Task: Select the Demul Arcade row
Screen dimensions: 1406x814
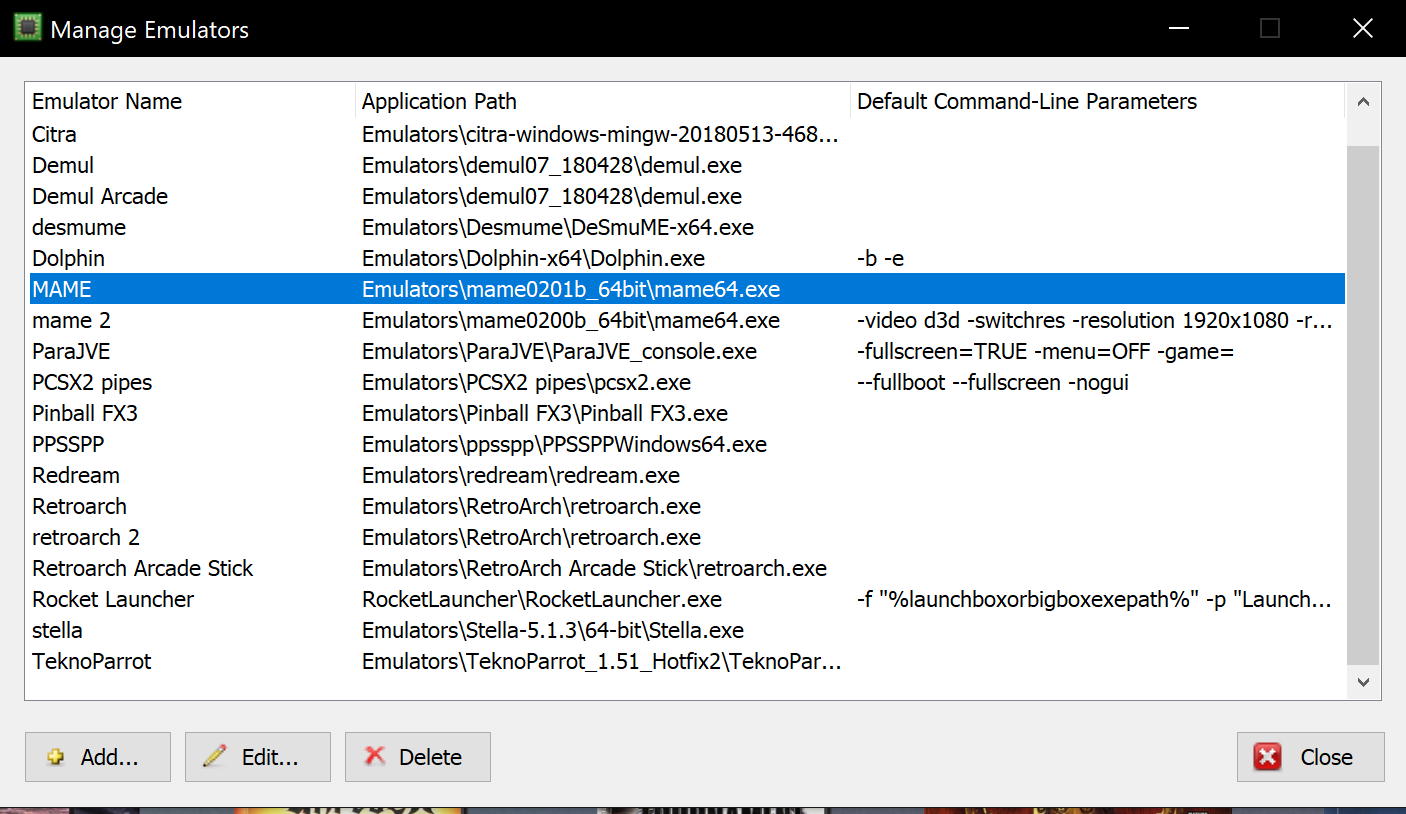Action: (687, 196)
